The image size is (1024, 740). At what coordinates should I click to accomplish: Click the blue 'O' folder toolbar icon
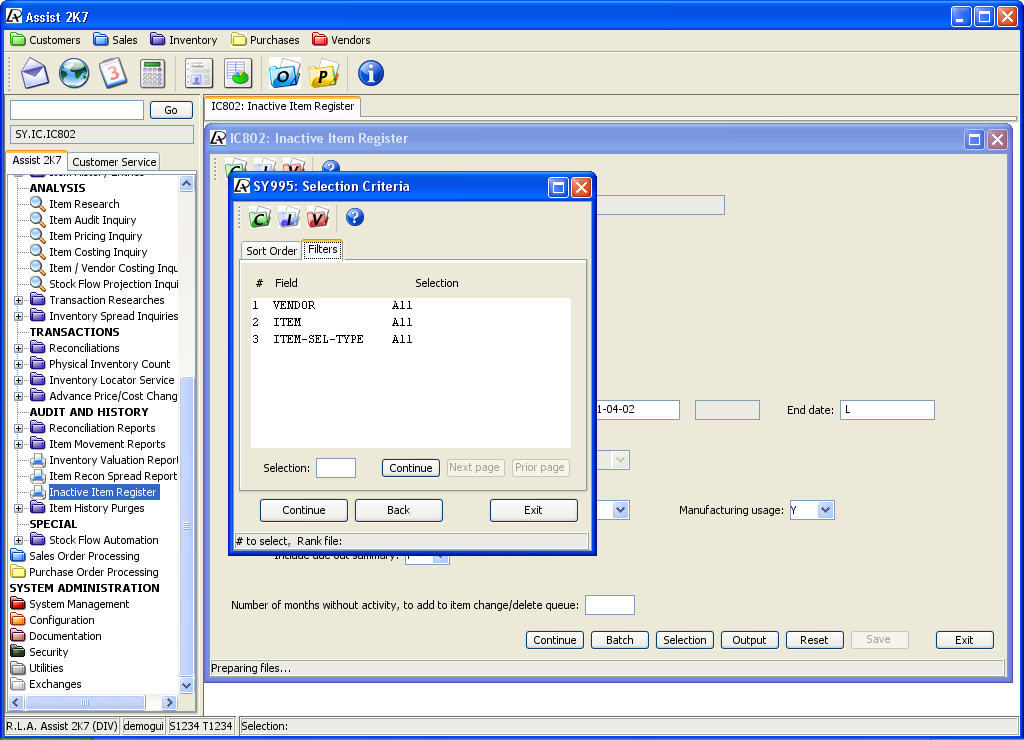click(x=285, y=74)
